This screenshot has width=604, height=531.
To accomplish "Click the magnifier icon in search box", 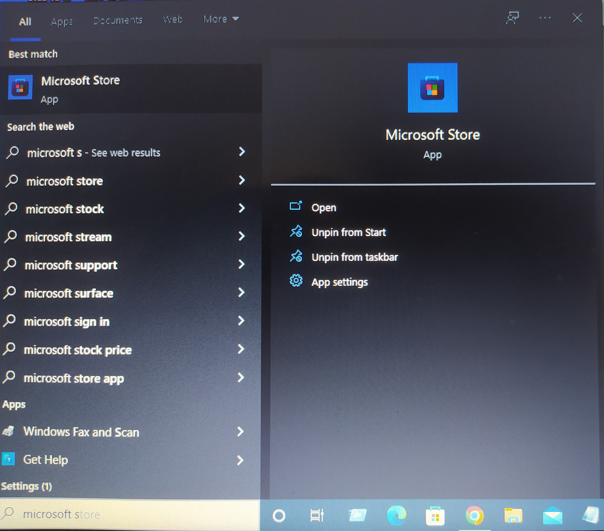I will [8, 513].
